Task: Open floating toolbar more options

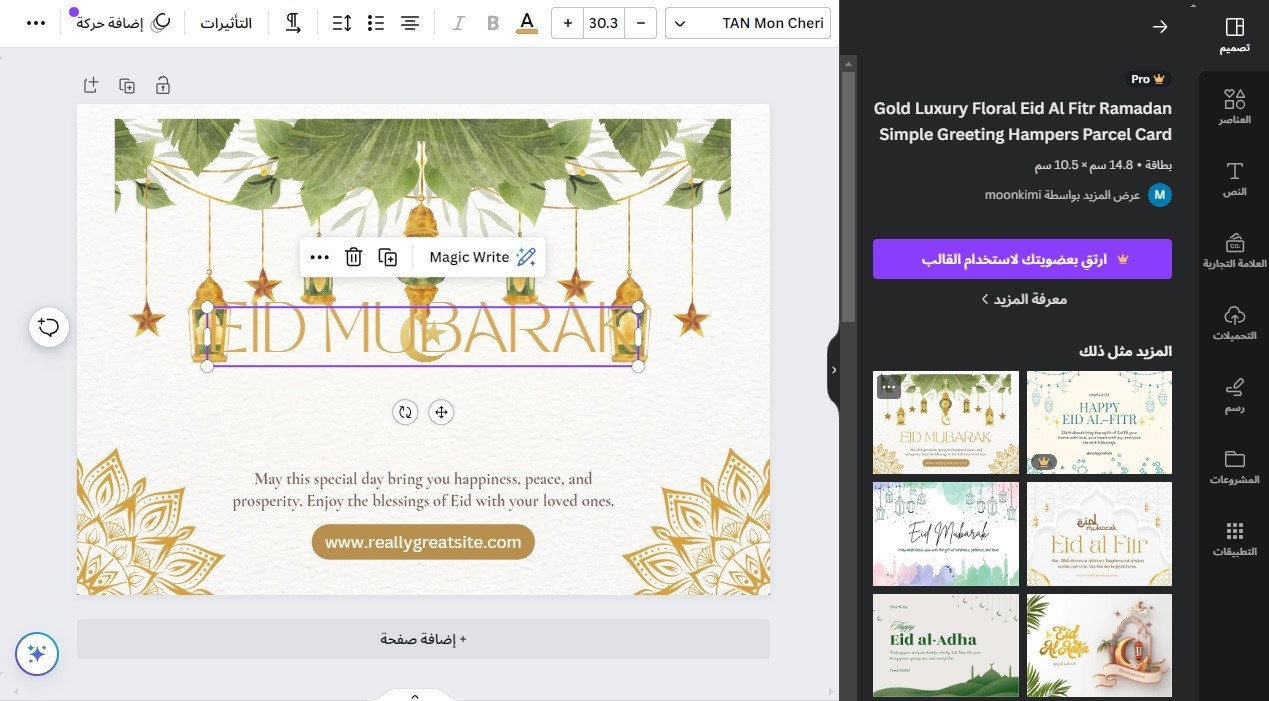Action: (x=319, y=257)
